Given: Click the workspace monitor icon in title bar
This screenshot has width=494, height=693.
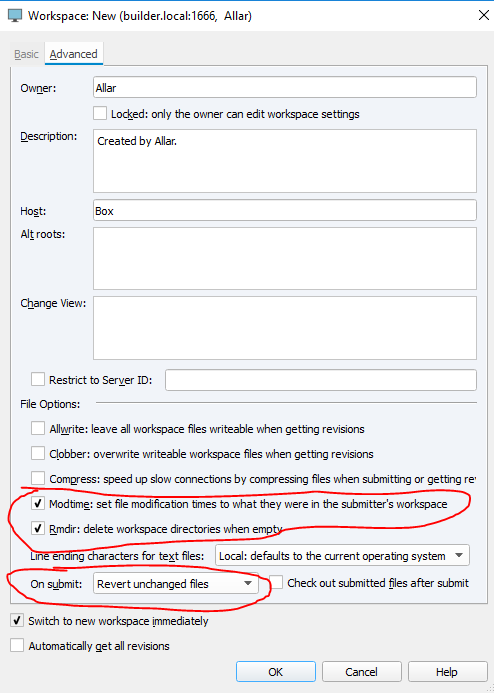Looking at the screenshot, I should click(15, 16).
